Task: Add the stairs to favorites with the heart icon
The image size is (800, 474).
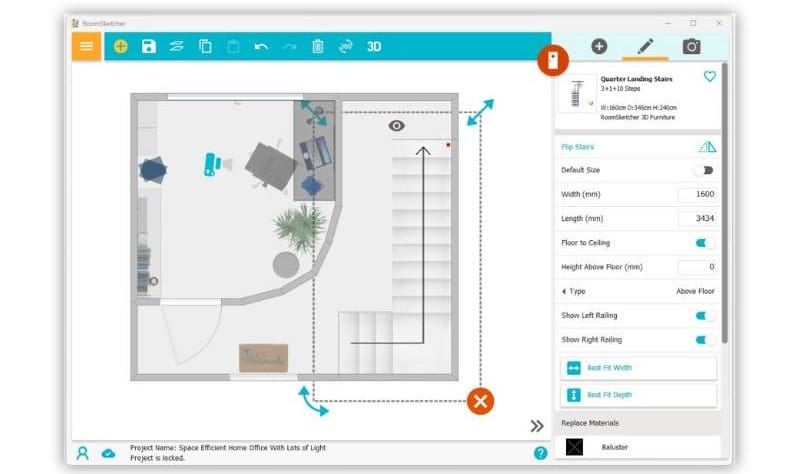Action: click(710, 77)
